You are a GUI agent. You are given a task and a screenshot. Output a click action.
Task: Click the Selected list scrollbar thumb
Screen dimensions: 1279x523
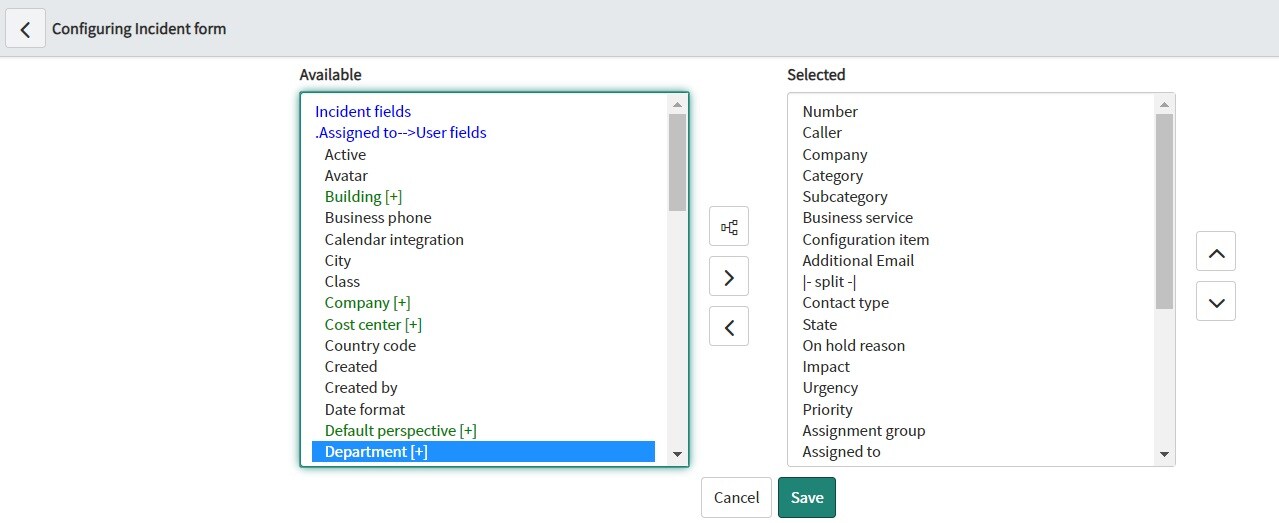pos(1164,211)
